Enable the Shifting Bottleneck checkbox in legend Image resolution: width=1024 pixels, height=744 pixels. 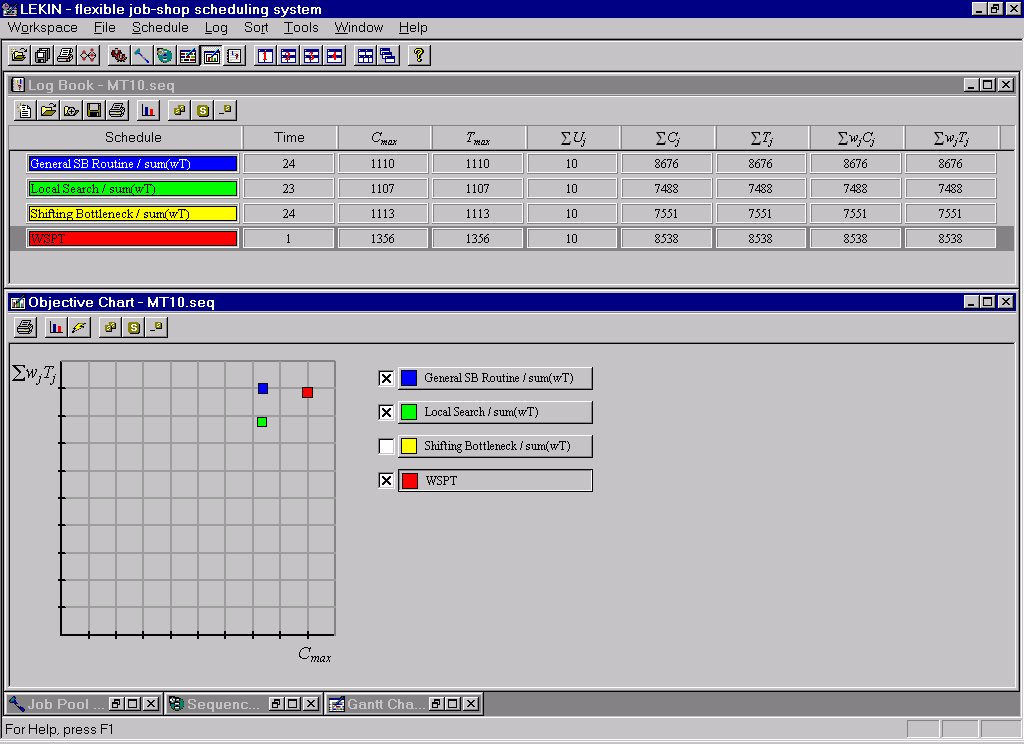pyautogui.click(x=386, y=446)
